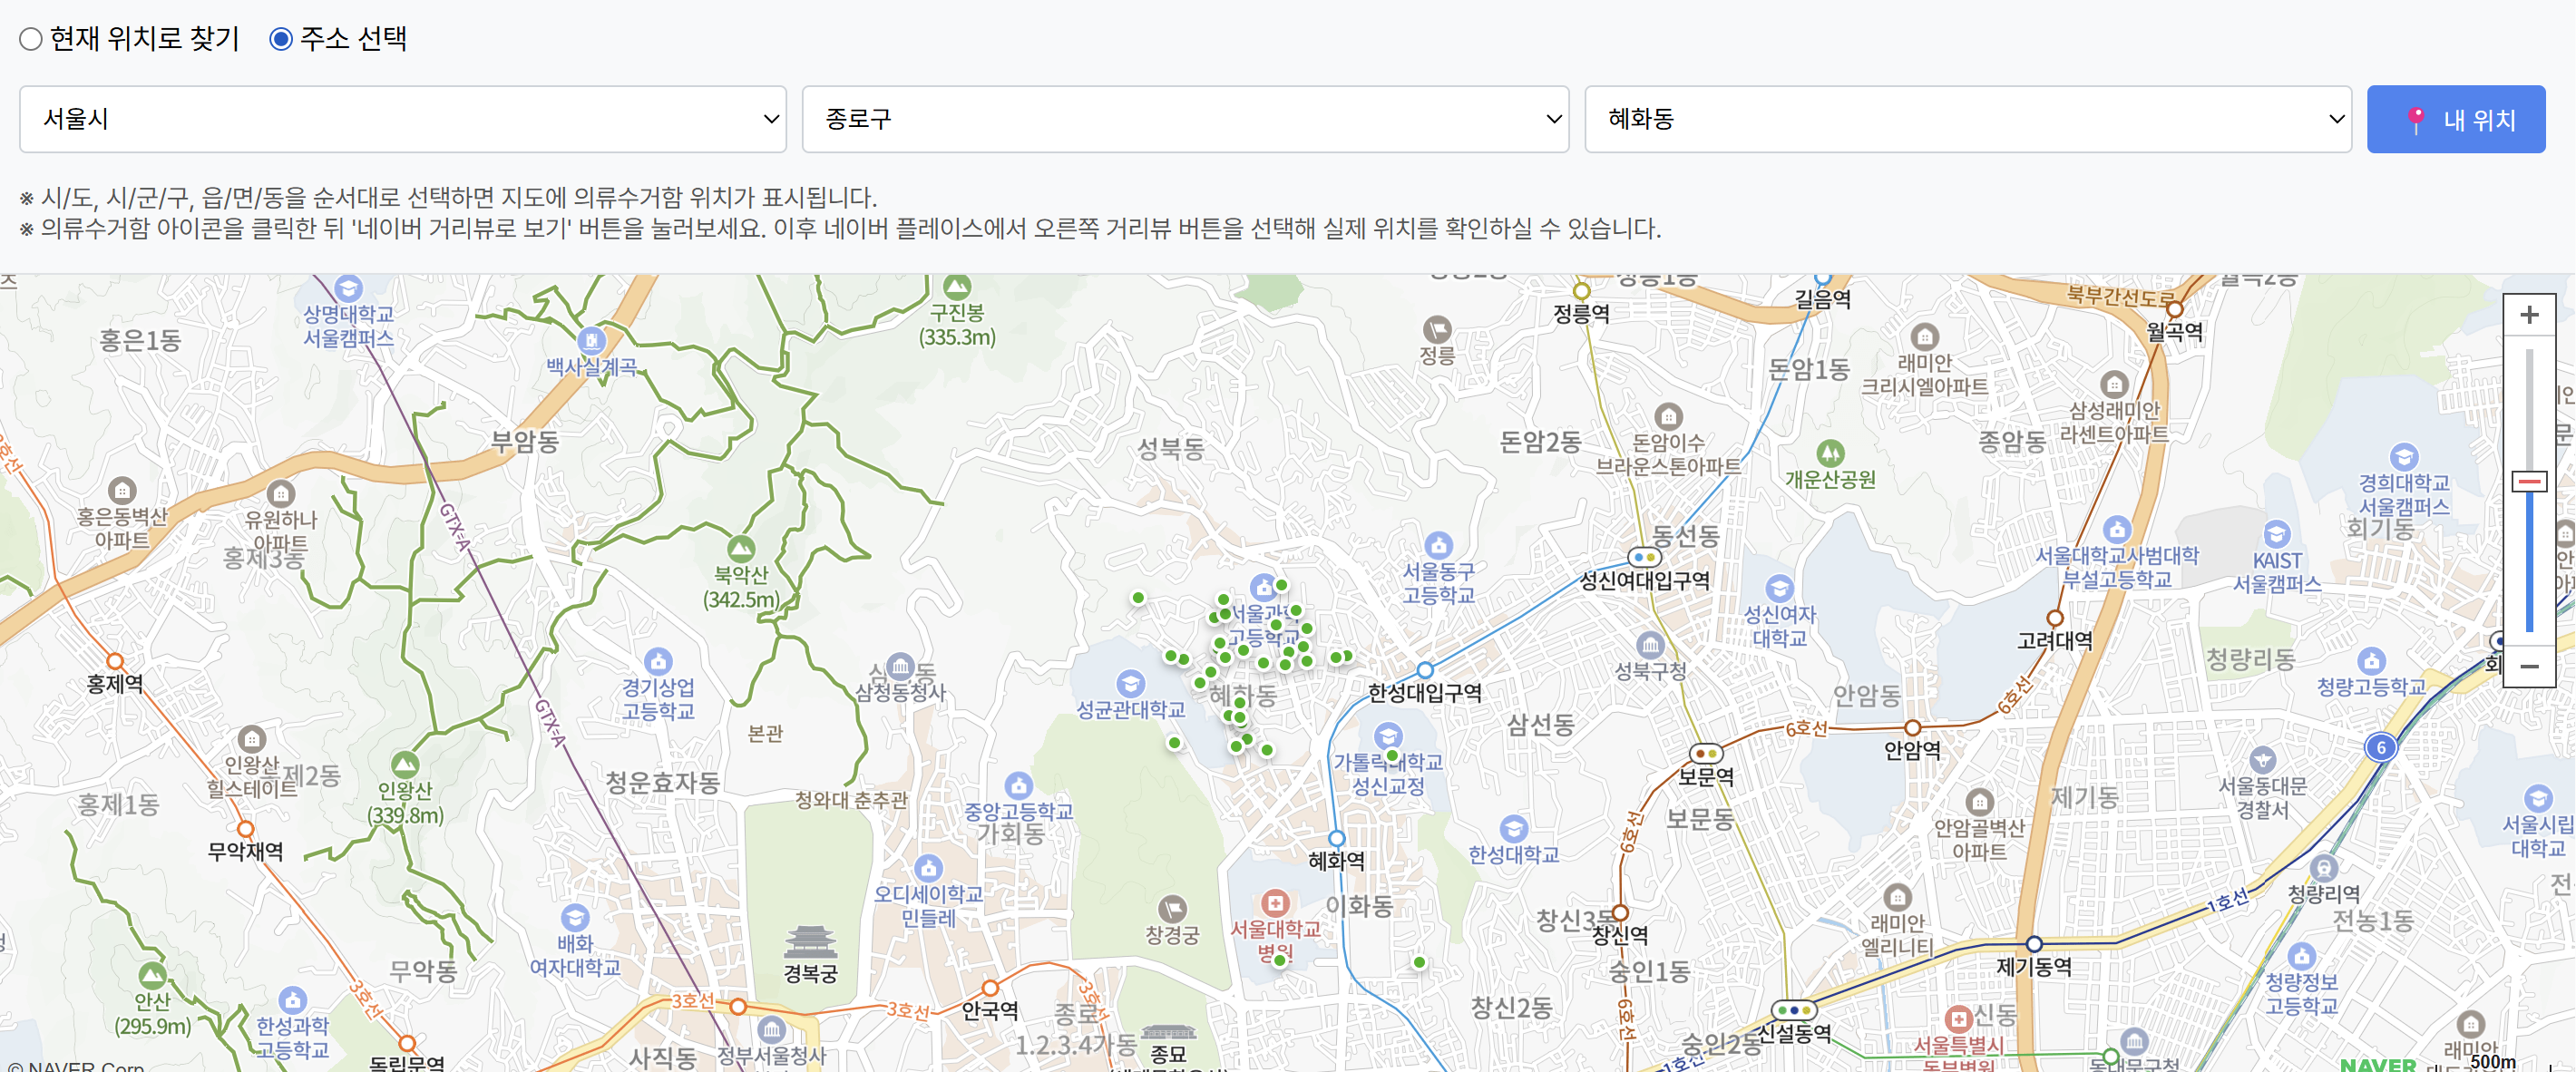This screenshot has width=2576, height=1072.
Task: Click the 성신여대입구역 station marker
Action: coord(1645,557)
